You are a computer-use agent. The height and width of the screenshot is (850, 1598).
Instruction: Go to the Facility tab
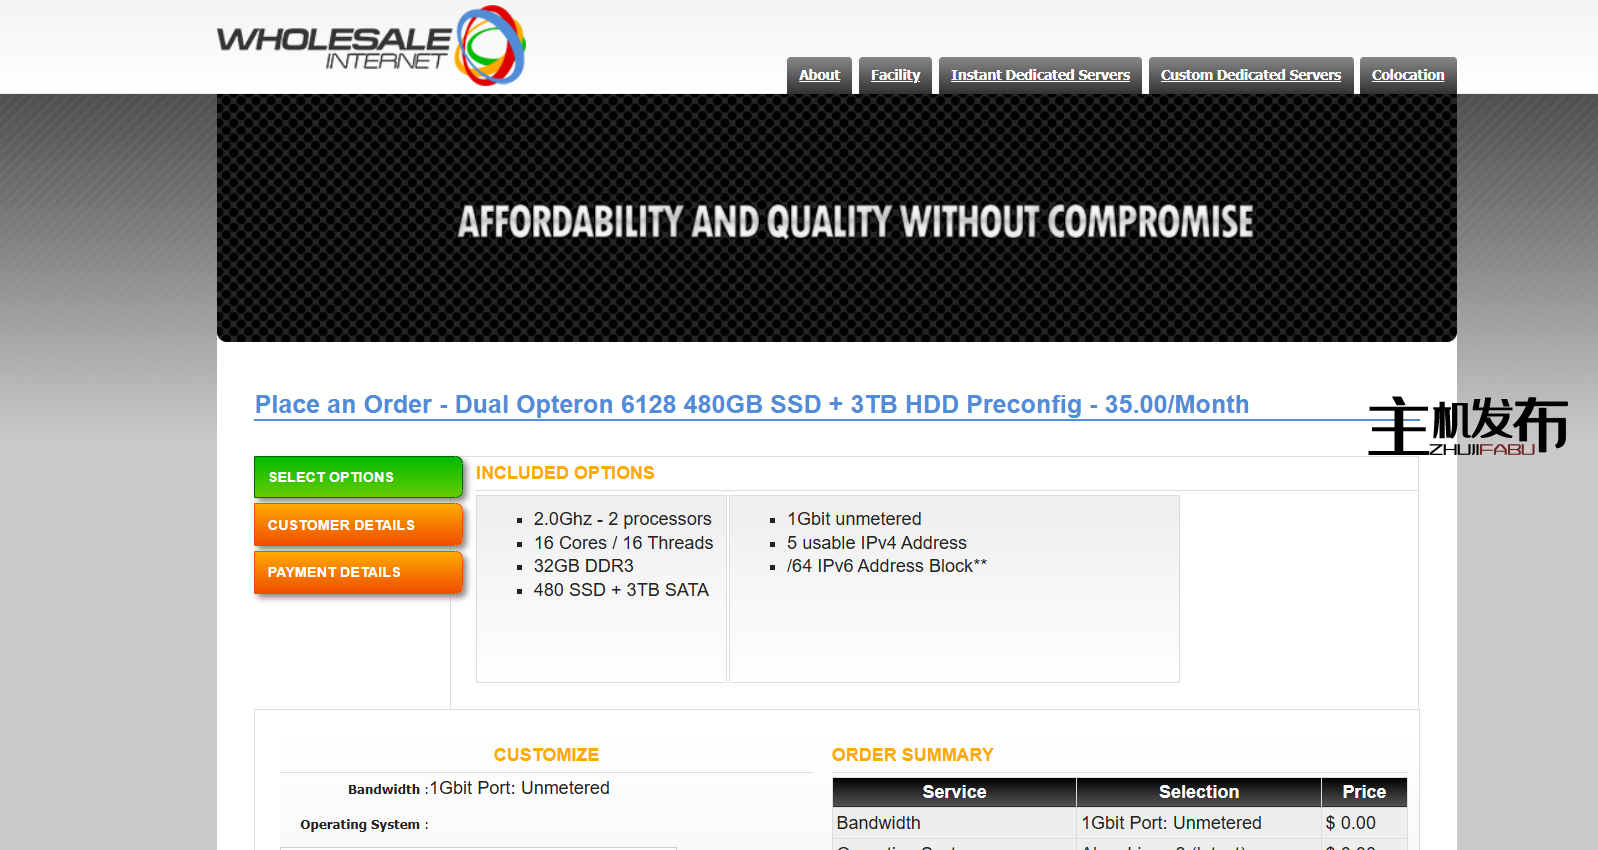tap(895, 75)
